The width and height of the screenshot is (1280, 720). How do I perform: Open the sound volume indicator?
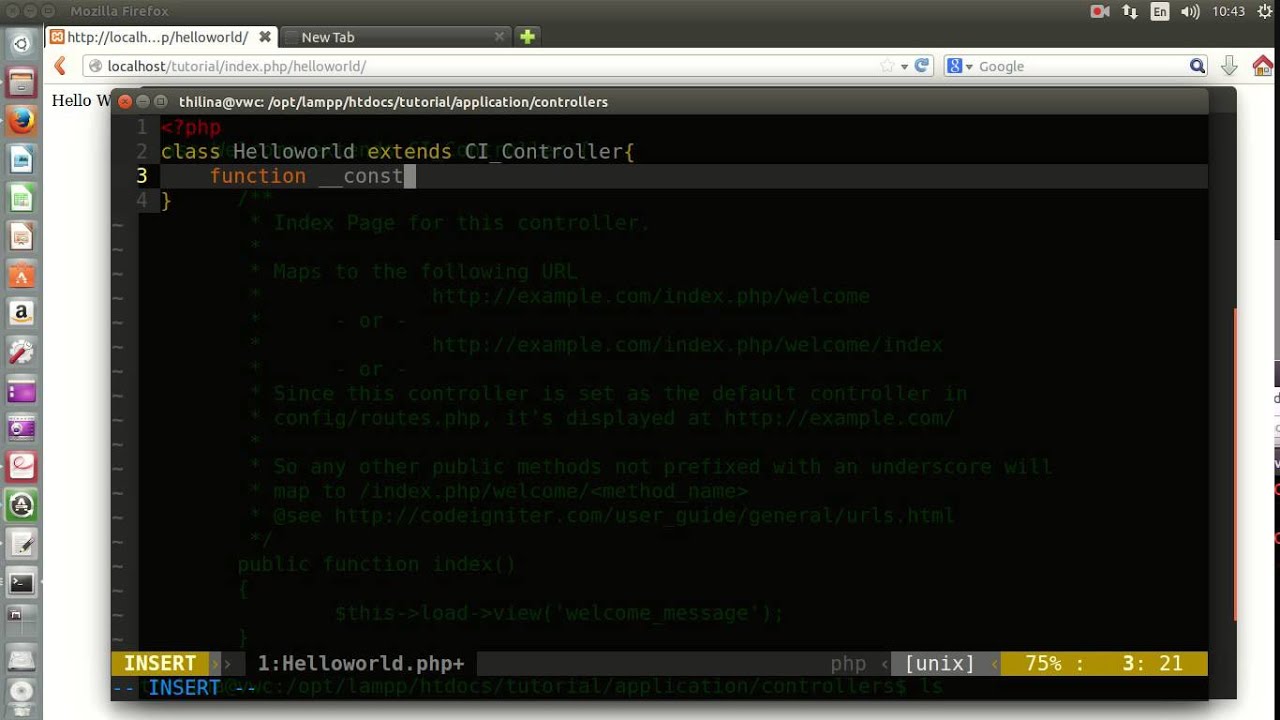tap(1189, 11)
